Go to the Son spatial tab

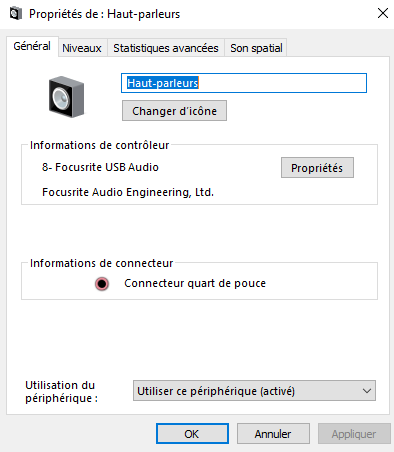click(x=256, y=48)
